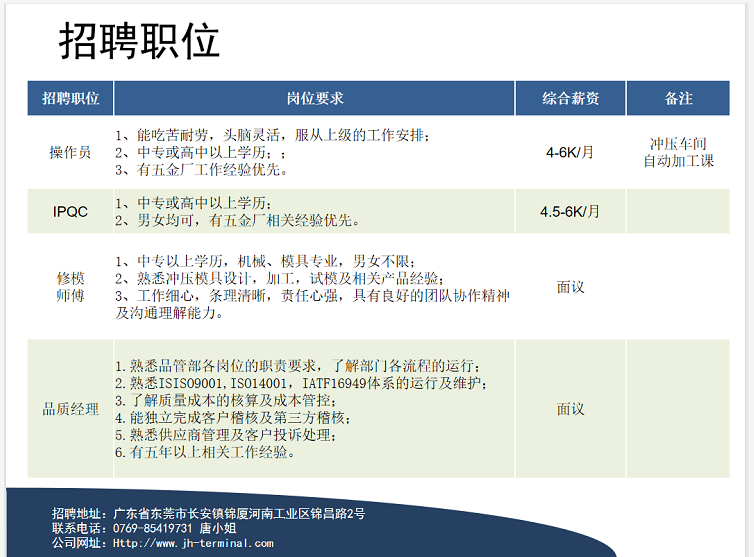Click 面议 salary in 修模师傅 row
754x557 pixels.
570,287
